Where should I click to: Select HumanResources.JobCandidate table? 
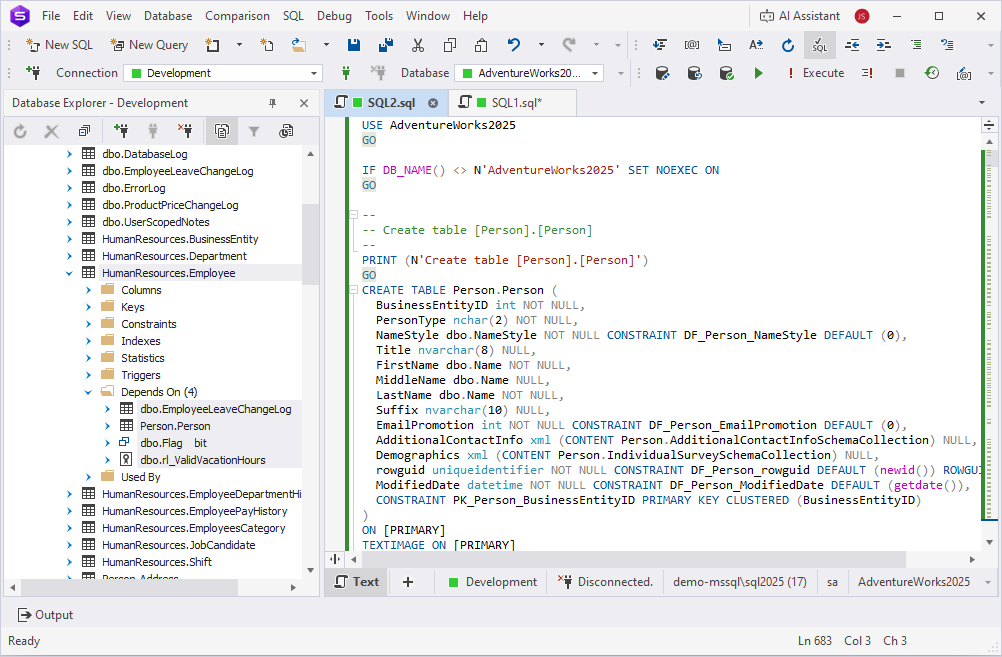[x=178, y=545]
